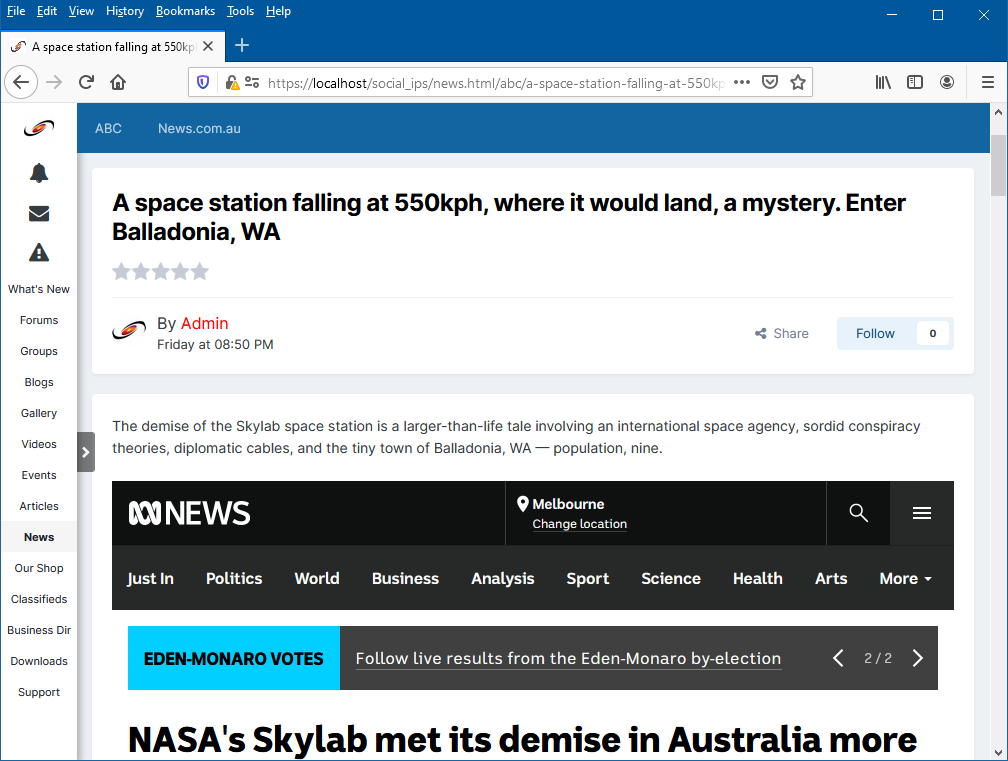Viewport: 1008px width, 761px height.
Task: Select the ABC category tab
Action: point(108,129)
